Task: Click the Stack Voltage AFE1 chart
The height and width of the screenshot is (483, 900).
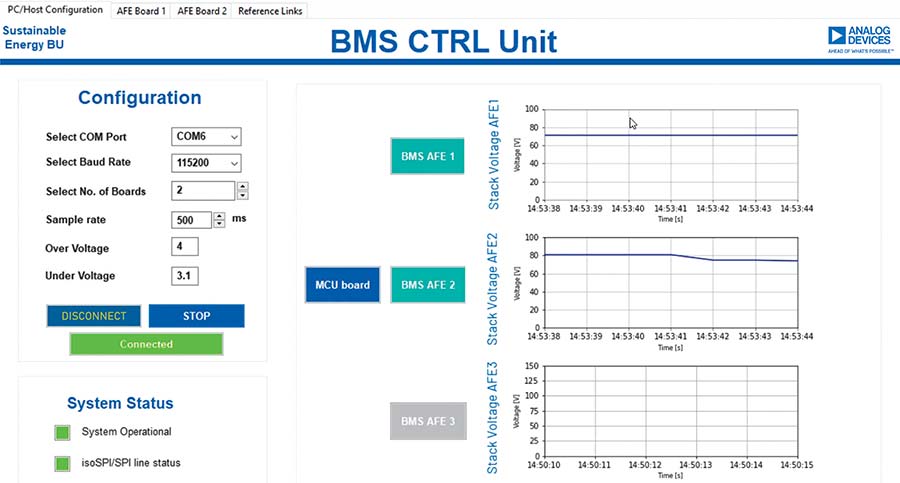Action: (x=670, y=154)
